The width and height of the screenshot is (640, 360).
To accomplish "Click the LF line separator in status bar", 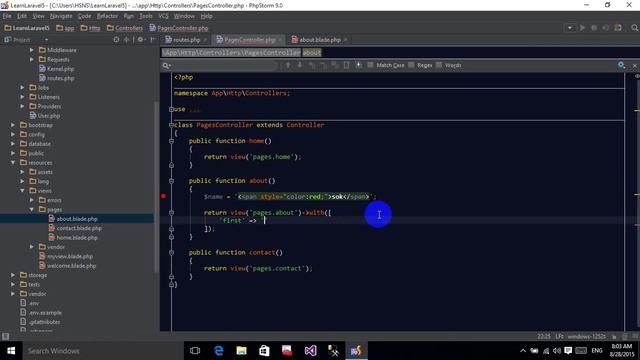I will [559, 336].
